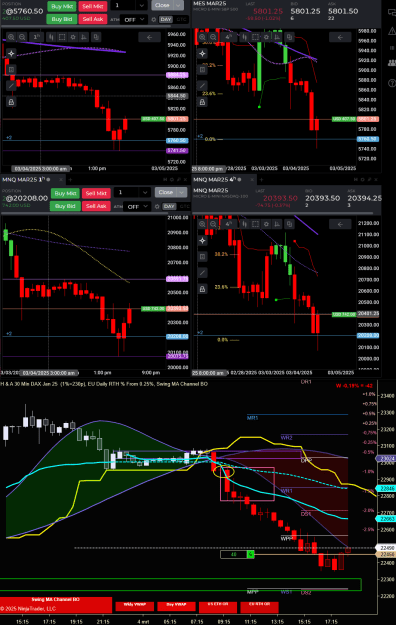
Task: Select DAY time-in-force in MNQ order panel
Action: click(169, 206)
